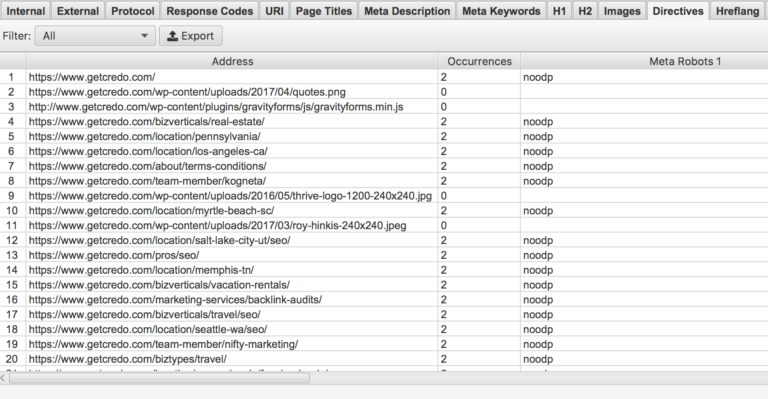Select the bizverticals/travel/seo/ URL
The height and width of the screenshot is (399, 768).
click(144, 314)
